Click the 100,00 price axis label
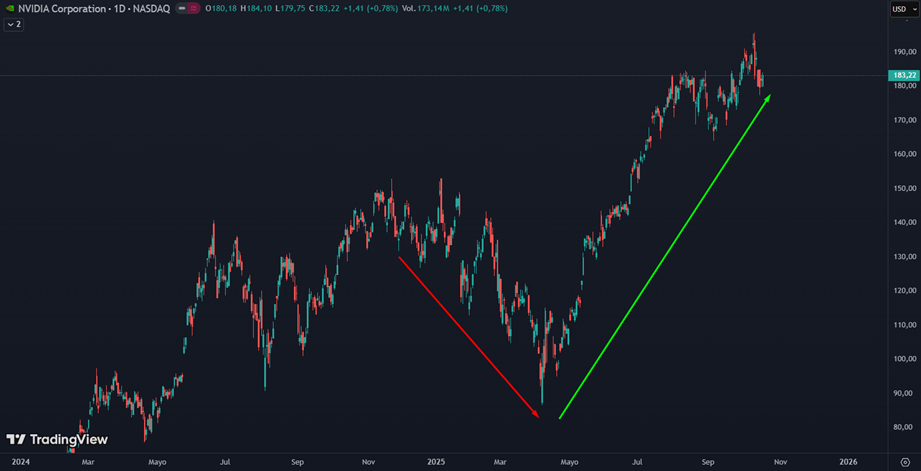921x471 pixels. 905,359
